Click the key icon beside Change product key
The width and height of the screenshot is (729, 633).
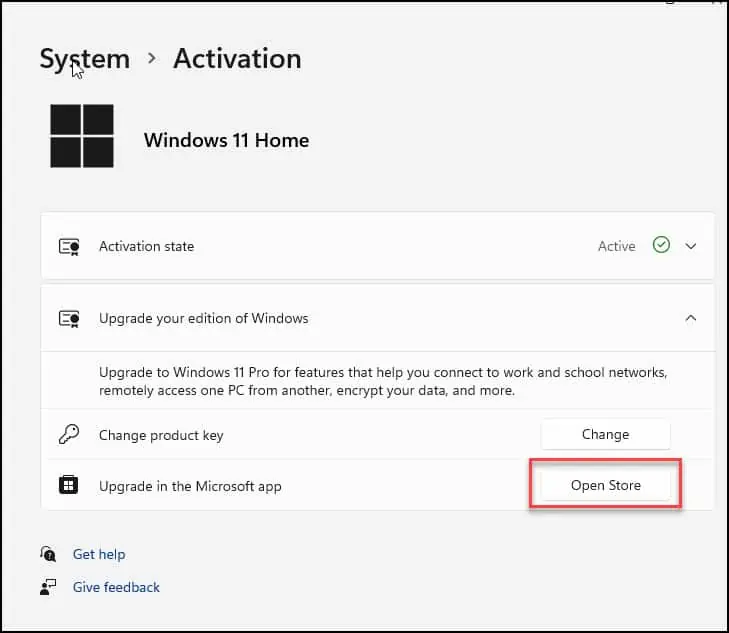coord(69,435)
